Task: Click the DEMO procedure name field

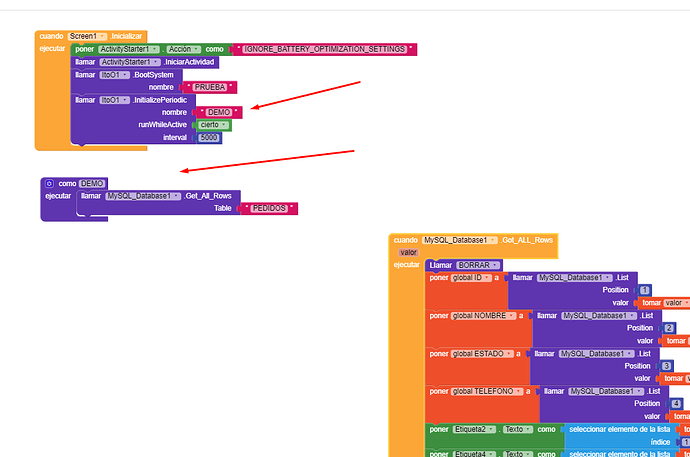Action: coord(93,184)
